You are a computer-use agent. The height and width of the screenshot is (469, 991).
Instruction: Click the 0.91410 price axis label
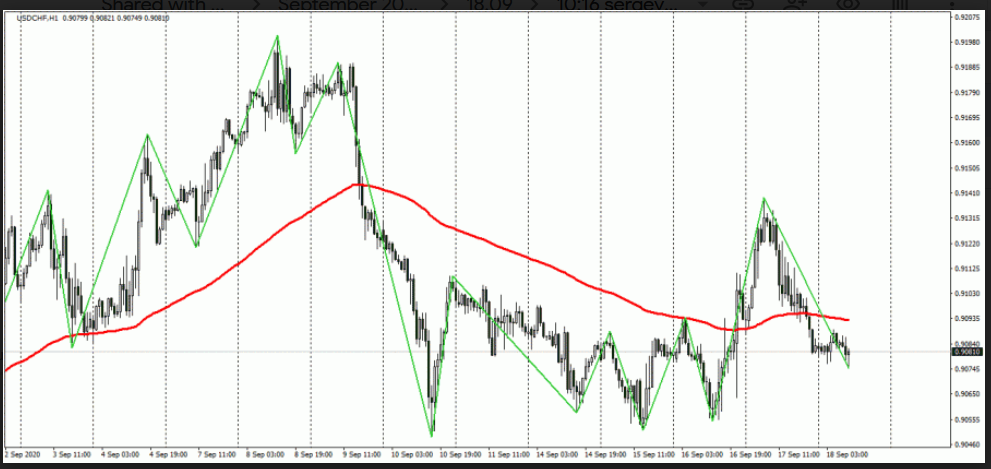(x=968, y=193)
